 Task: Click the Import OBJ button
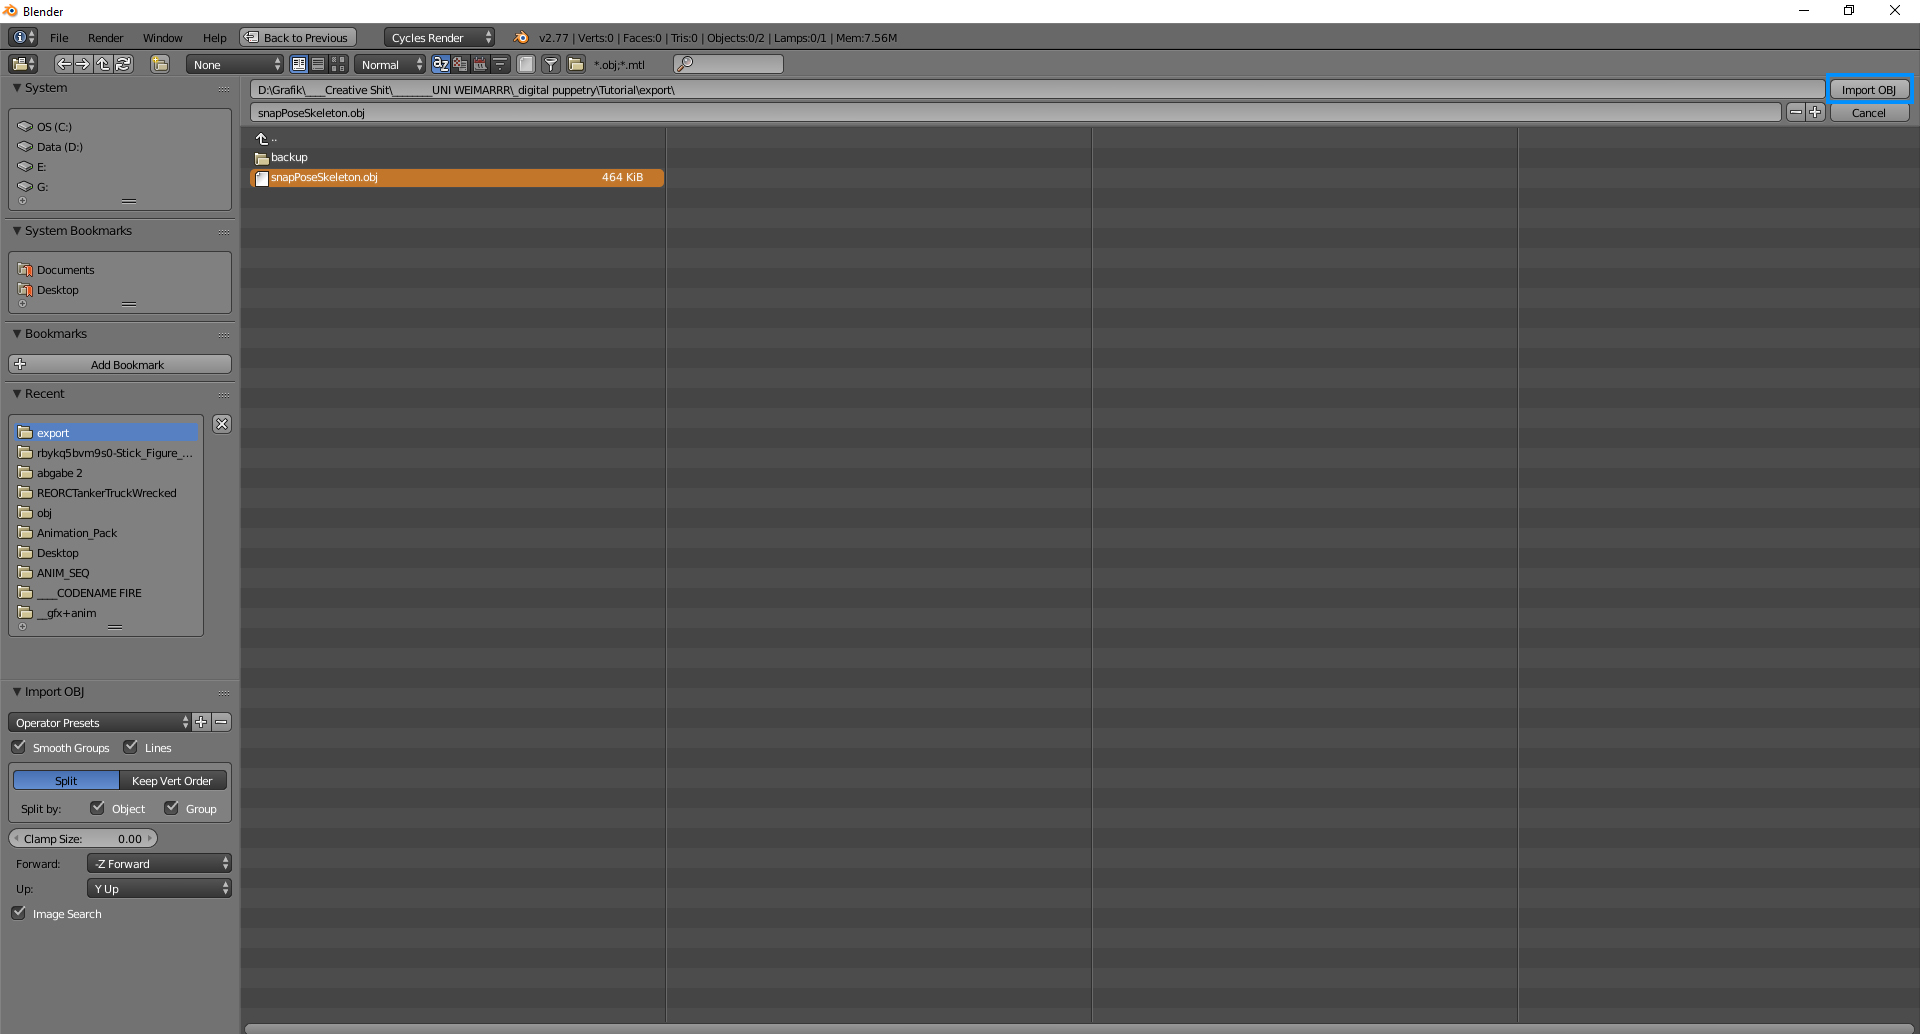pyautogui.click(x=1868, y=90)
